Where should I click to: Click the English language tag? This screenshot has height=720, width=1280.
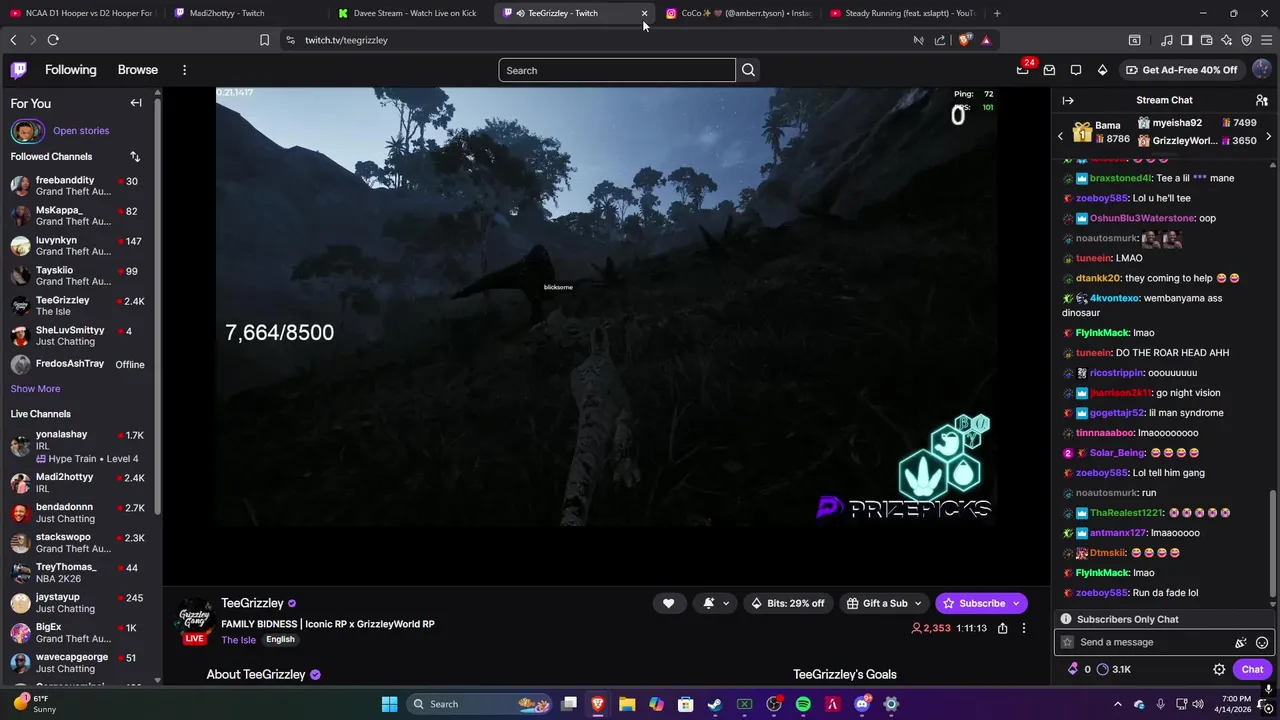point(280,640)
